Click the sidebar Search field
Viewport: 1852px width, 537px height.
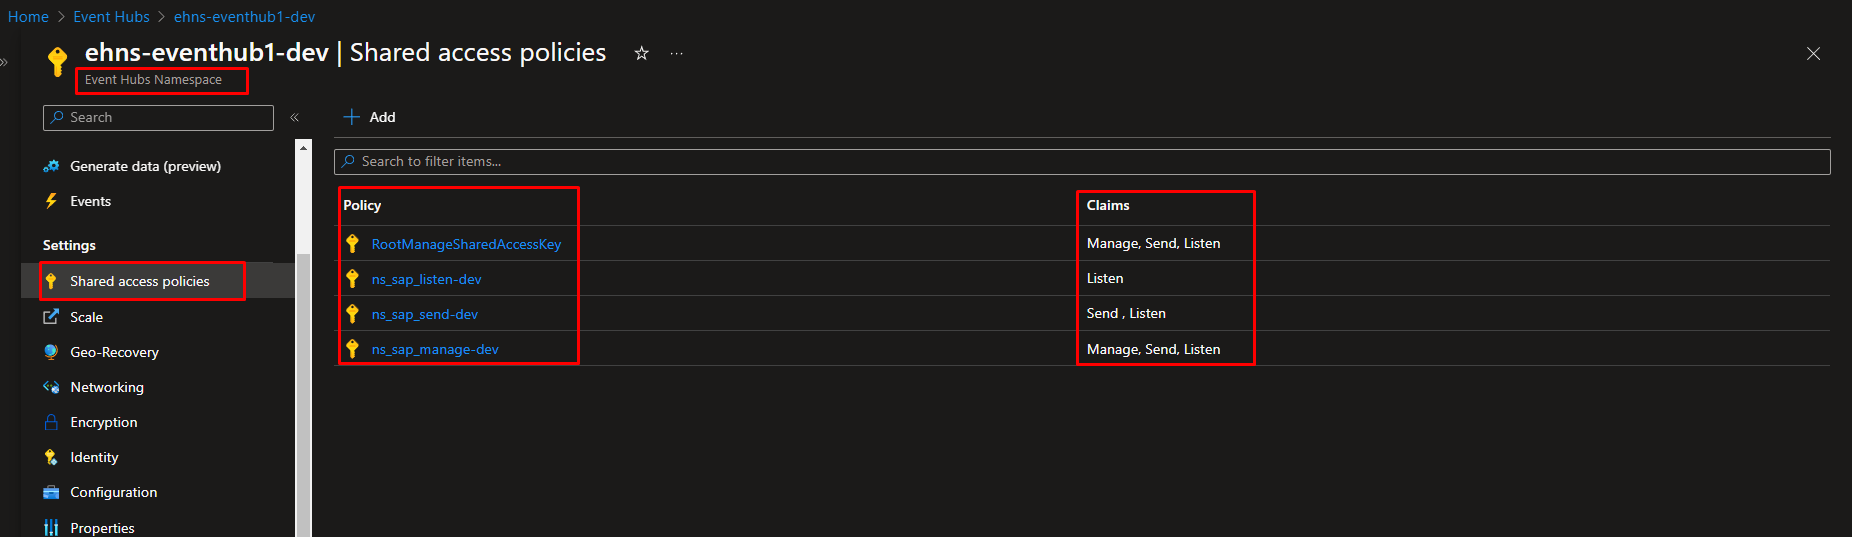click(x=165, y=118)
